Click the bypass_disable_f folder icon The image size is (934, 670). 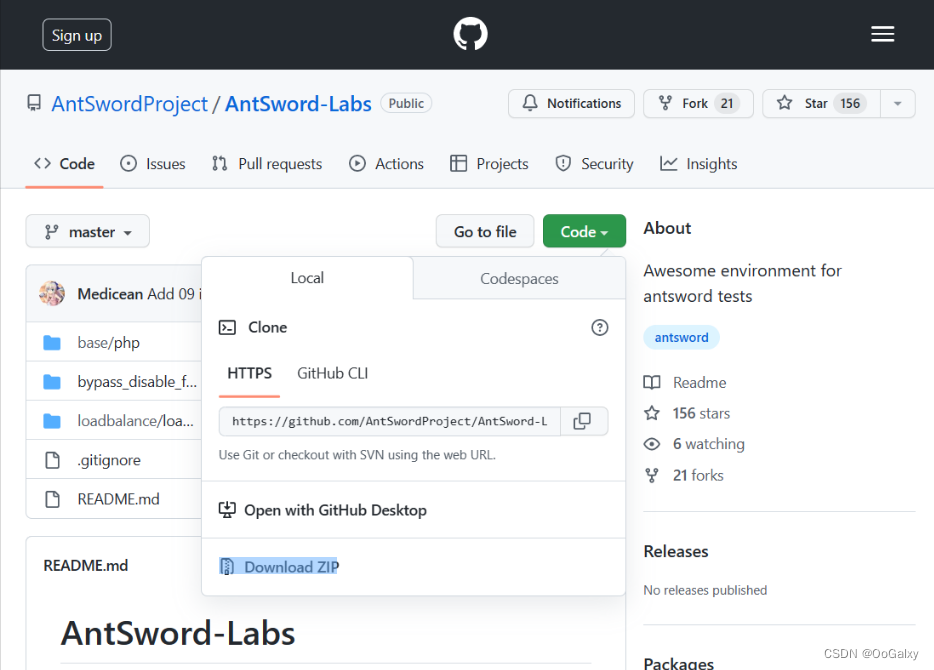[52, 382]
